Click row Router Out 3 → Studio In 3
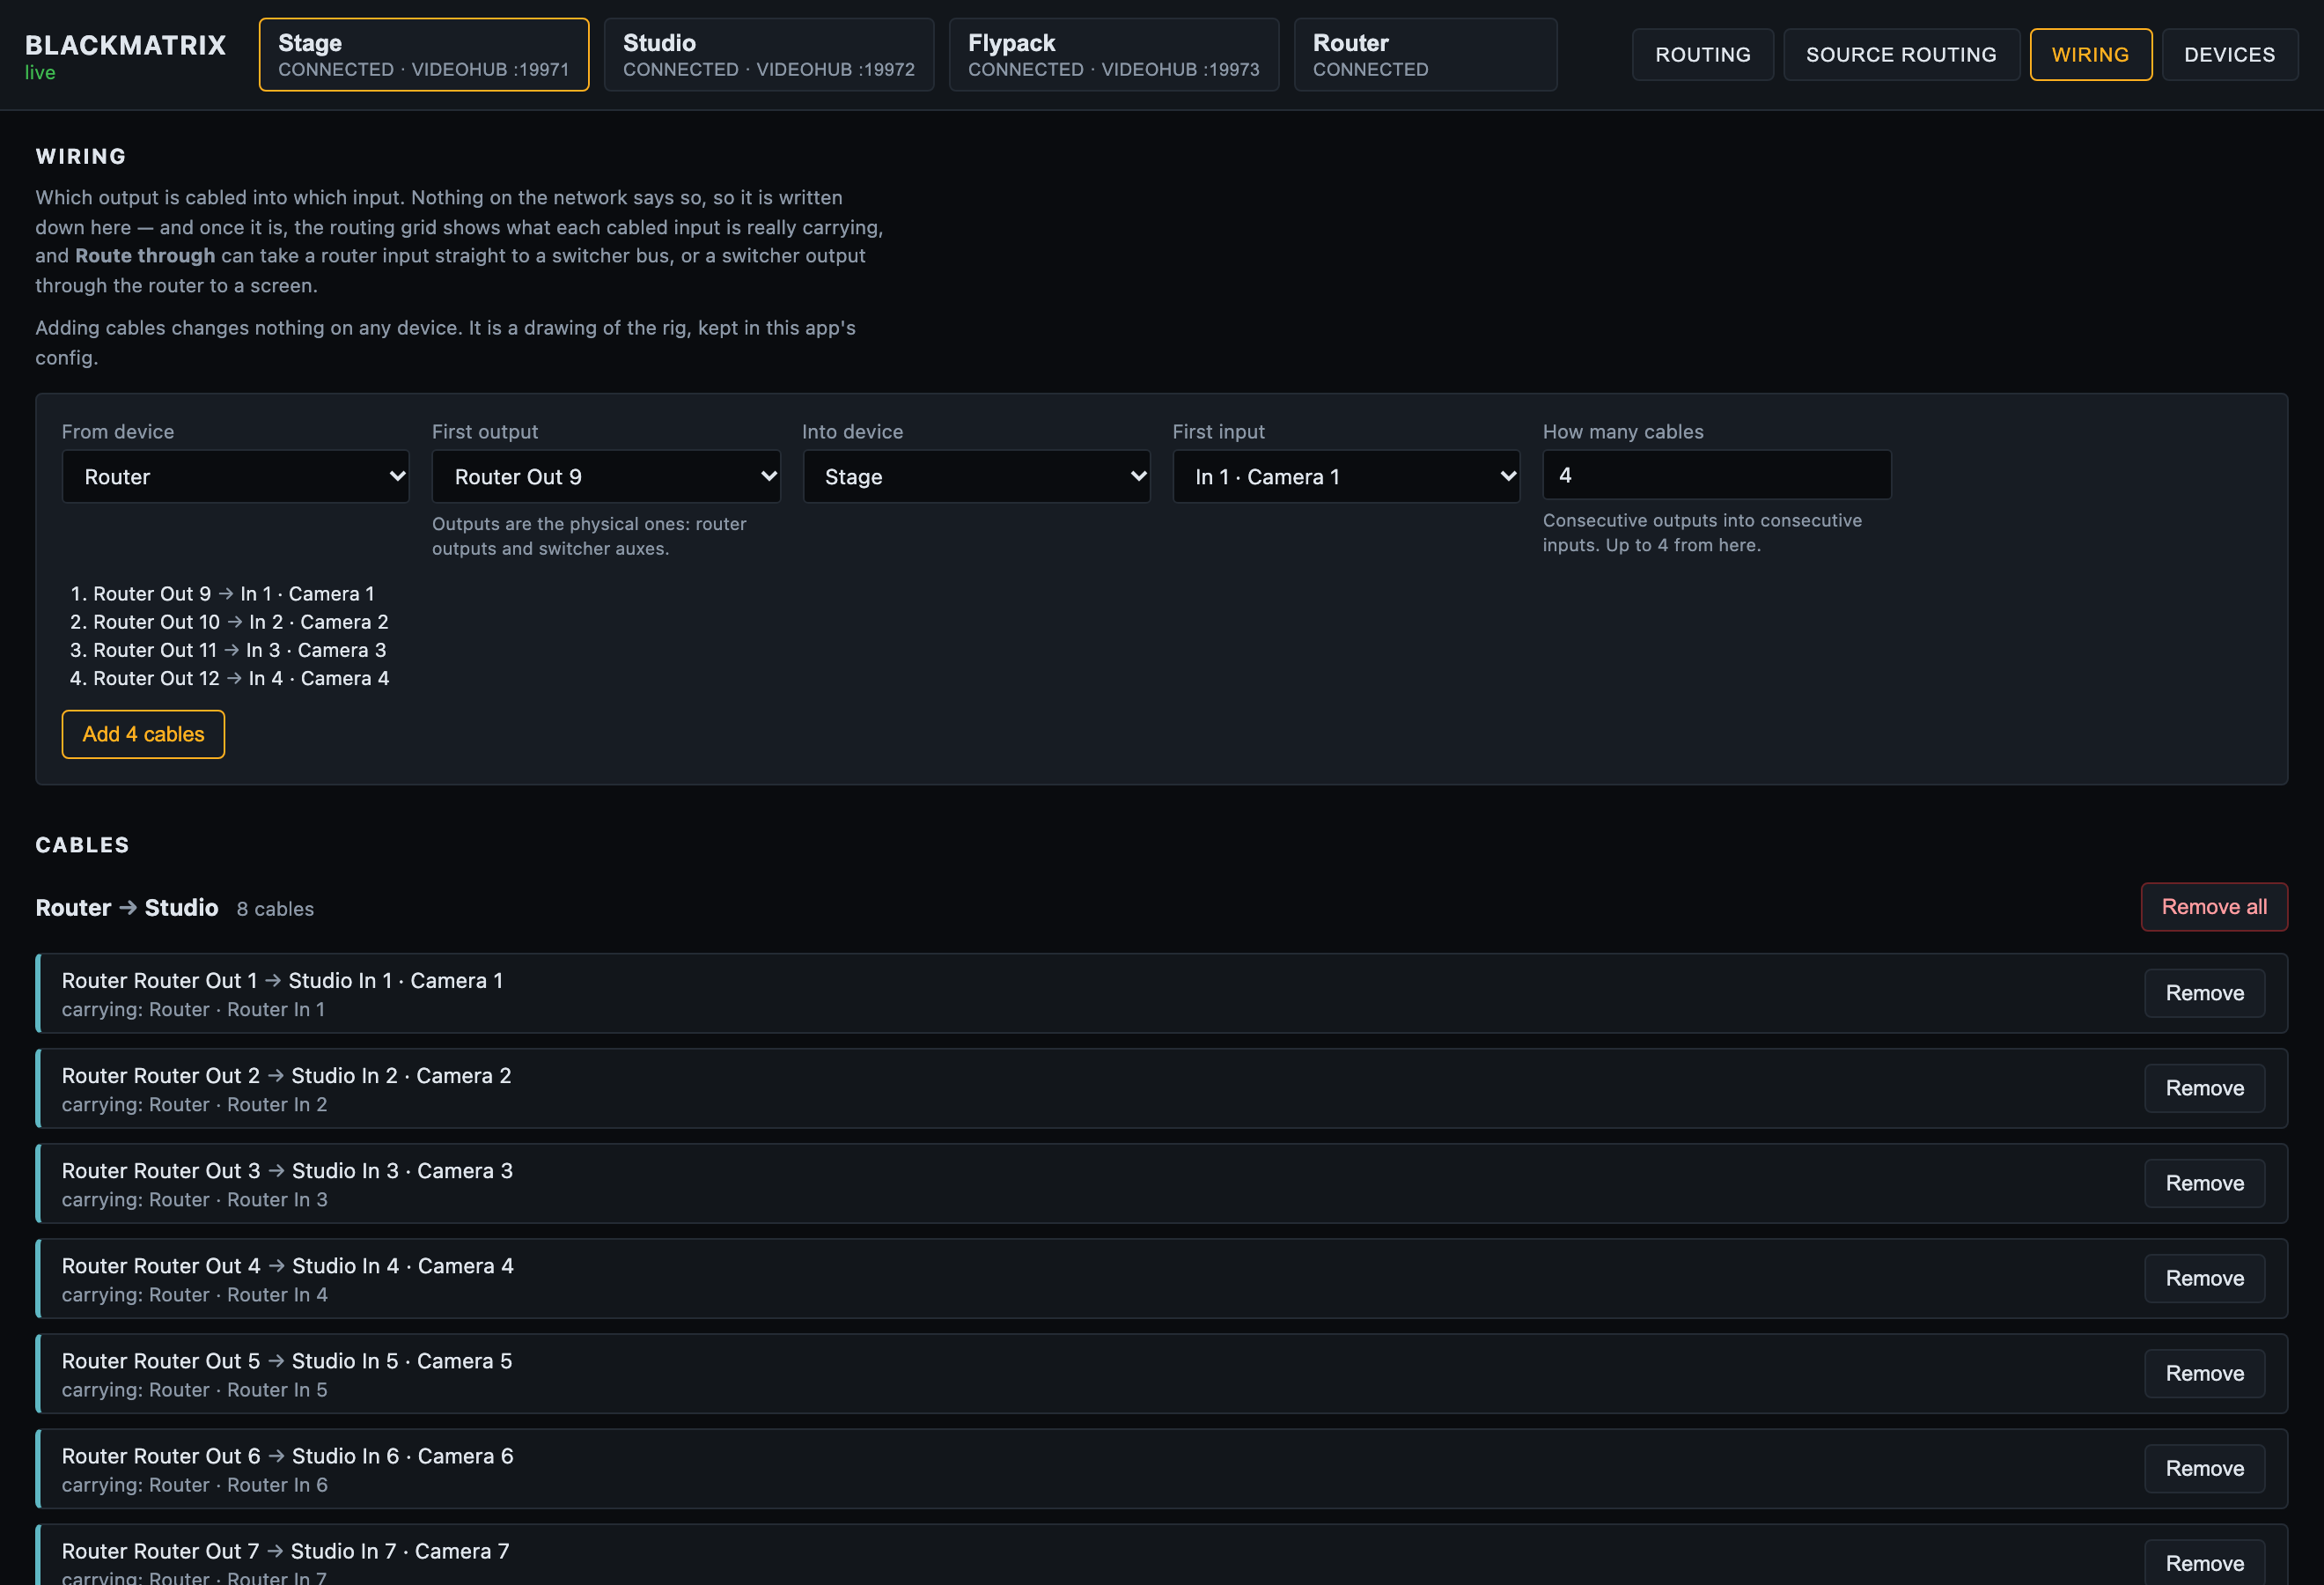The height and width of the screenshot is (1585, 2324). click(x=1161, y=1182)
